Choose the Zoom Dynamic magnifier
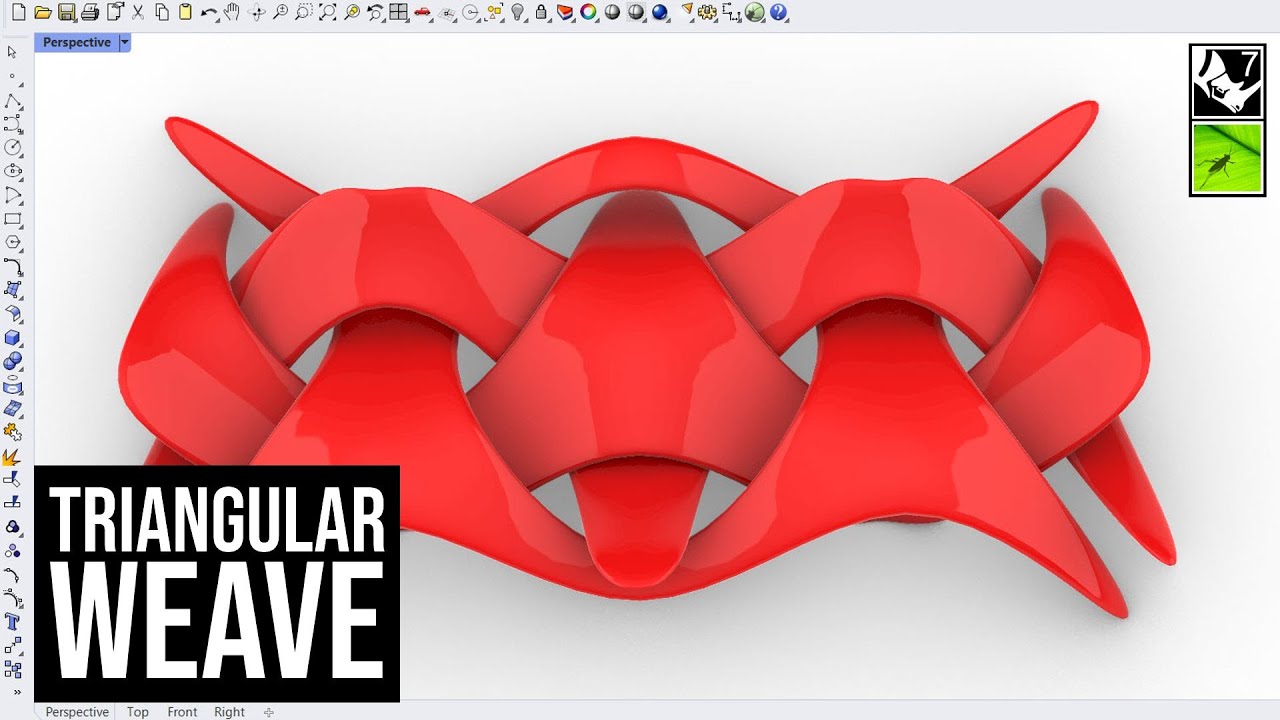This screenshot has width=1280, height=720. 280,12
